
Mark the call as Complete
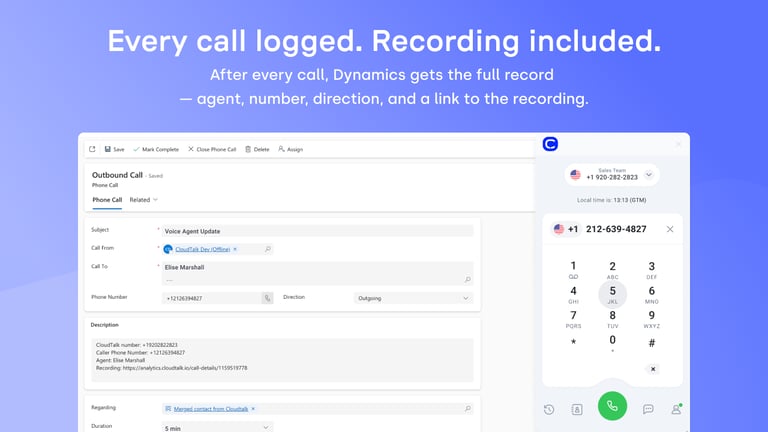click(x=156, y=149)
